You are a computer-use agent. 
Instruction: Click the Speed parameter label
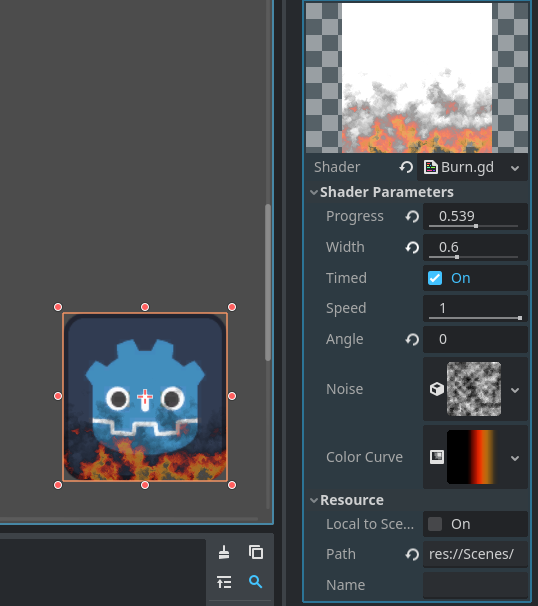[346, 308]
